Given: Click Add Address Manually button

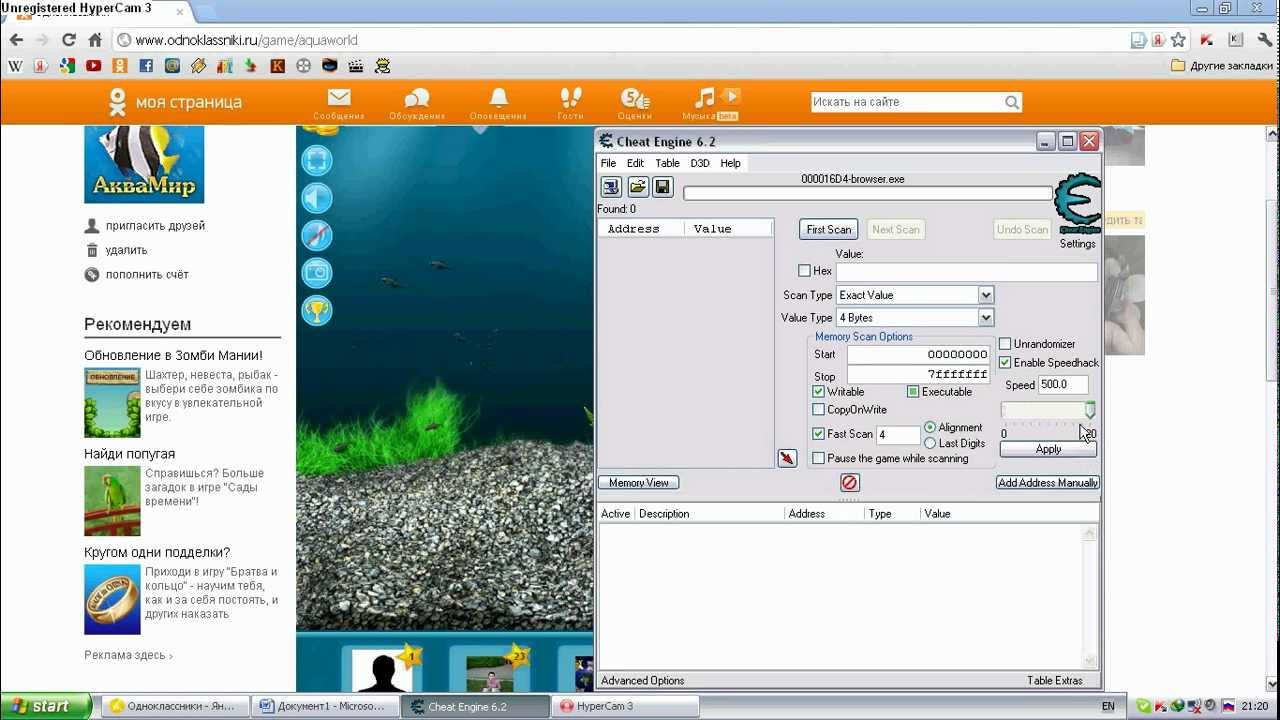Looking at the screenshot, I should click(x=1048, y=483).
